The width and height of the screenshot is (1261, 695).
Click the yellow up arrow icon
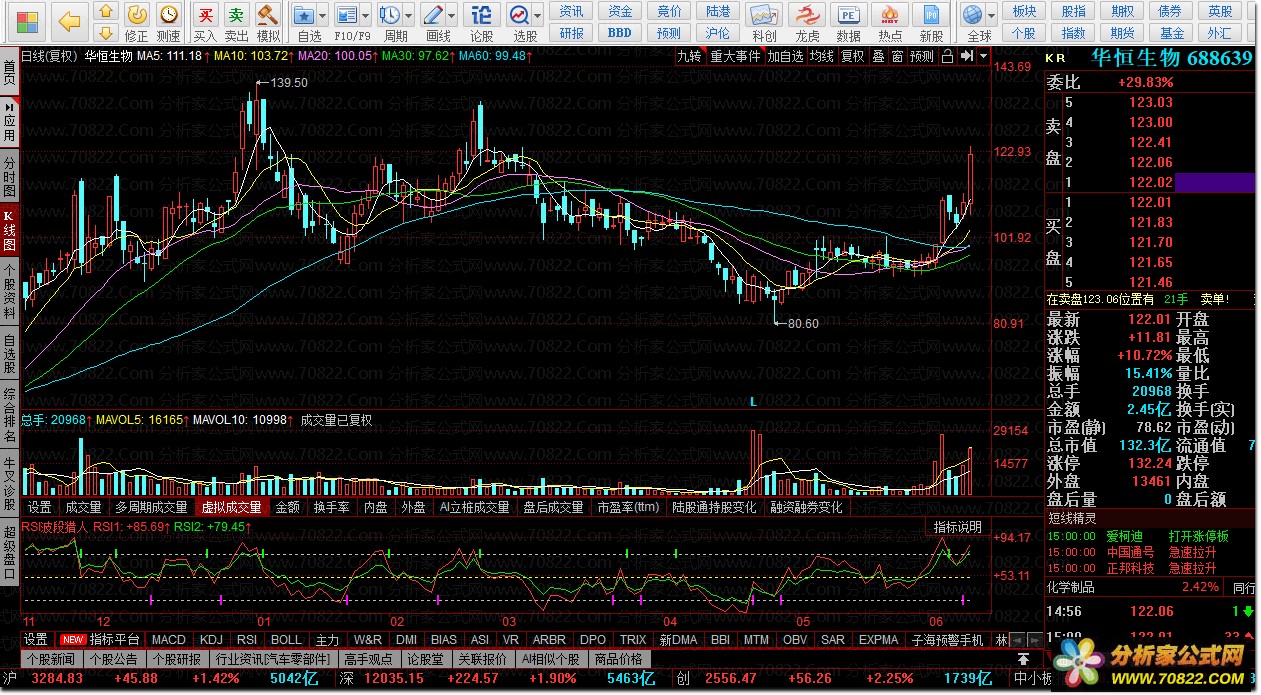pyautogui.click(x=107, y=10)
